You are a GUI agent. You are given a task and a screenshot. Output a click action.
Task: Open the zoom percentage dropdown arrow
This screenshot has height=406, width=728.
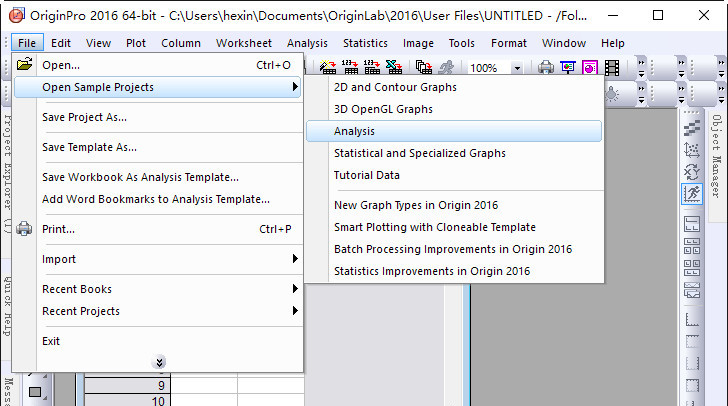point(517,68)
